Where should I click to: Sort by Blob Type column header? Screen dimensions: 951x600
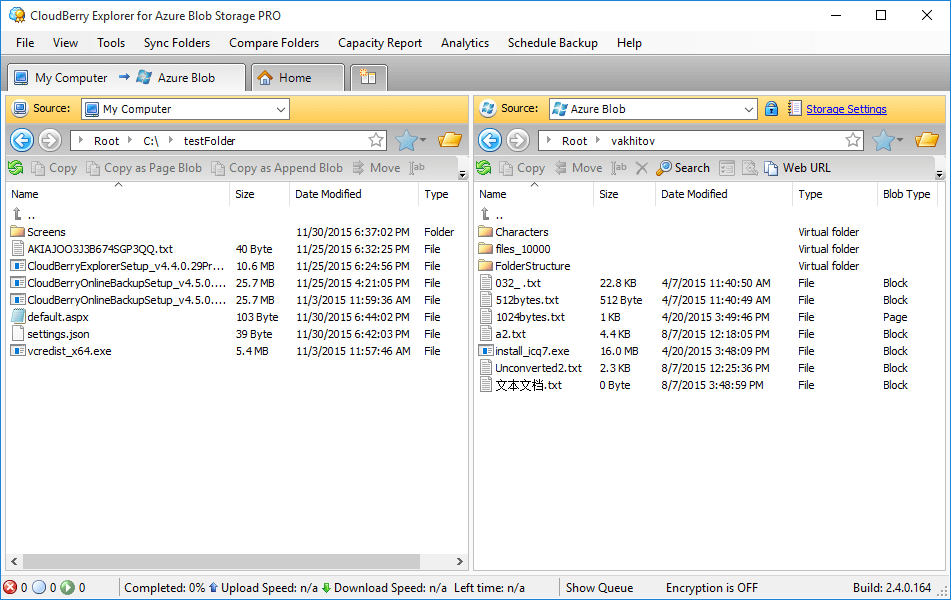pos(907,194)
